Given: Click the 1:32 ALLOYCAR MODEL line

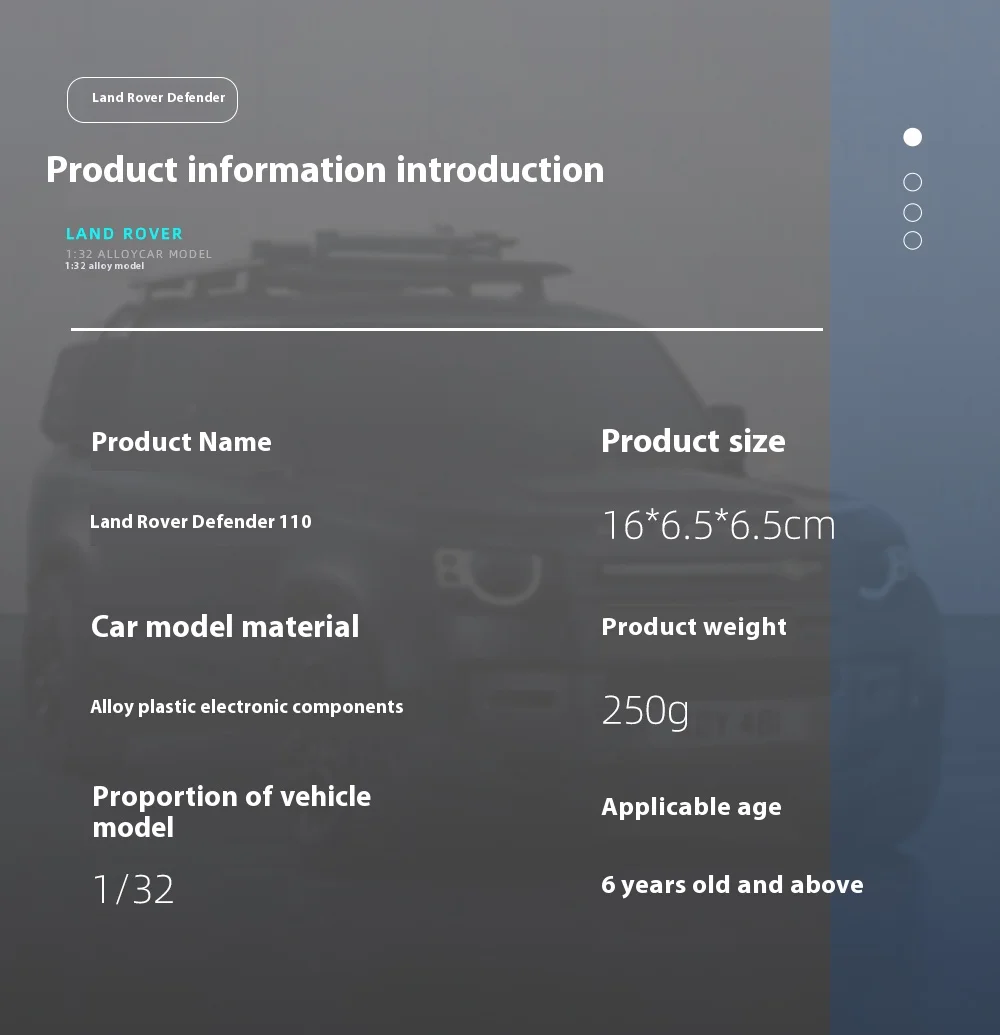Looking at the screenshot, I should tap(139, 254).
